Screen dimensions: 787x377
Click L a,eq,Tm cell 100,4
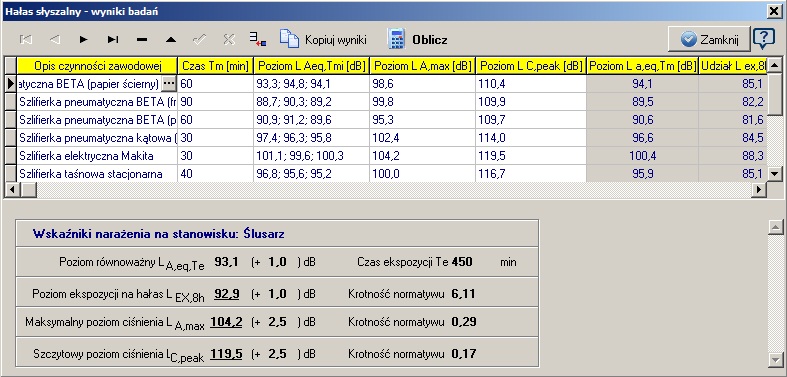[642, 156]
